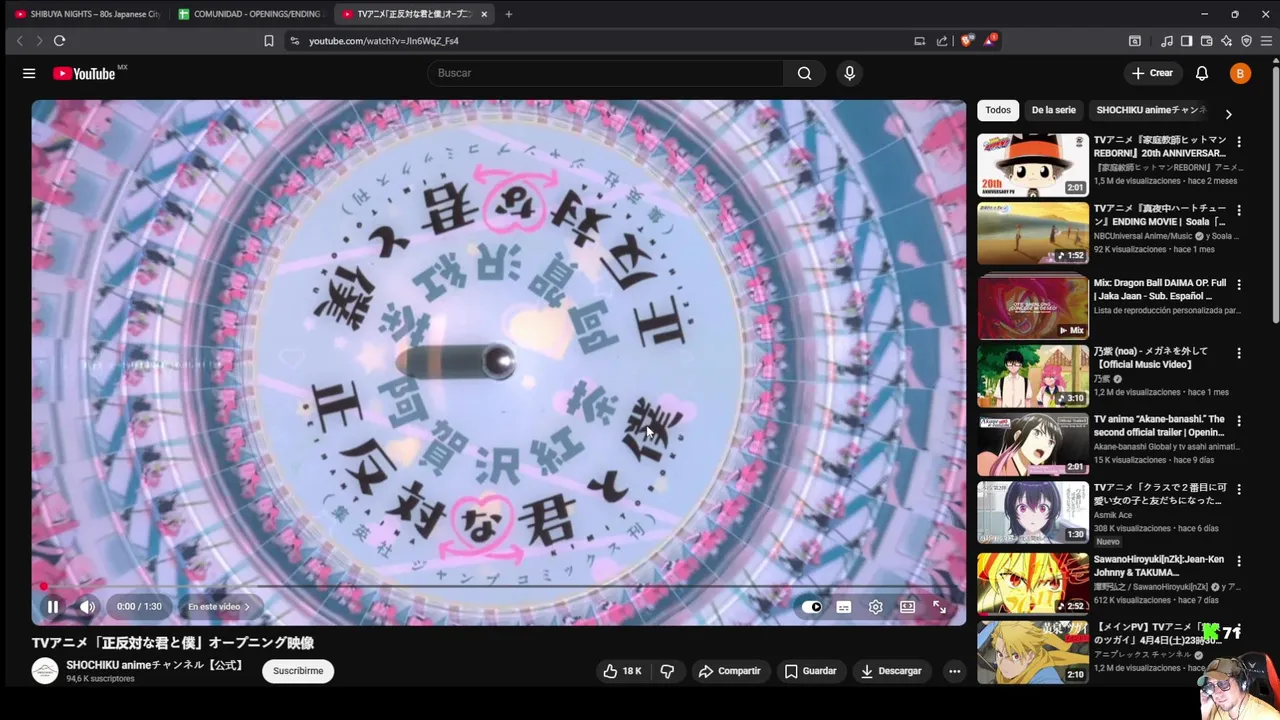Open SHOCHIKU anime channel name link
Image resolution: width=1280 pixels, height=720 pixels.
(x=155, y=665)
